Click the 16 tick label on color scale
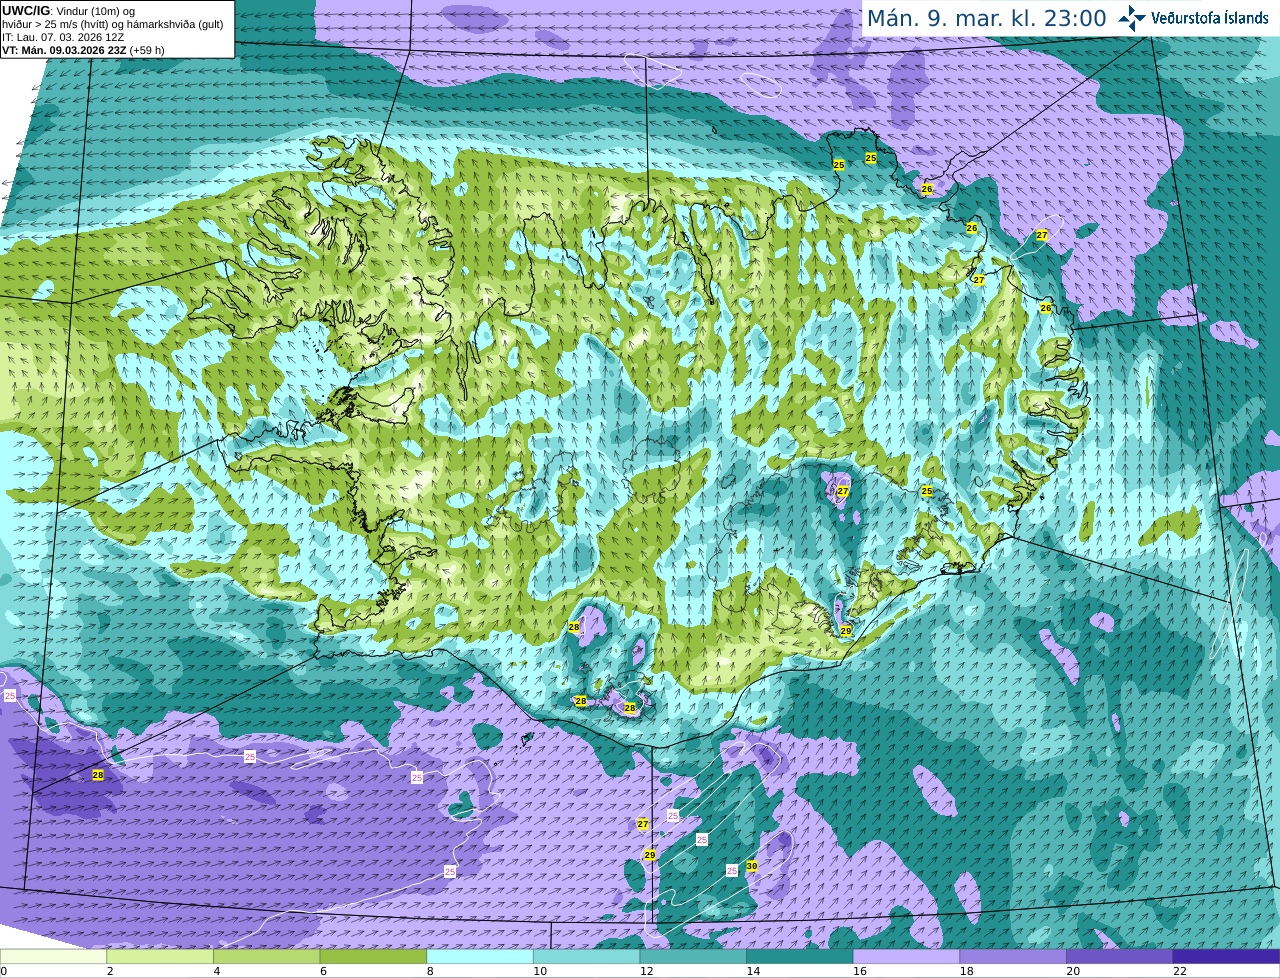Screen dimensions: 1280x978 860,971
